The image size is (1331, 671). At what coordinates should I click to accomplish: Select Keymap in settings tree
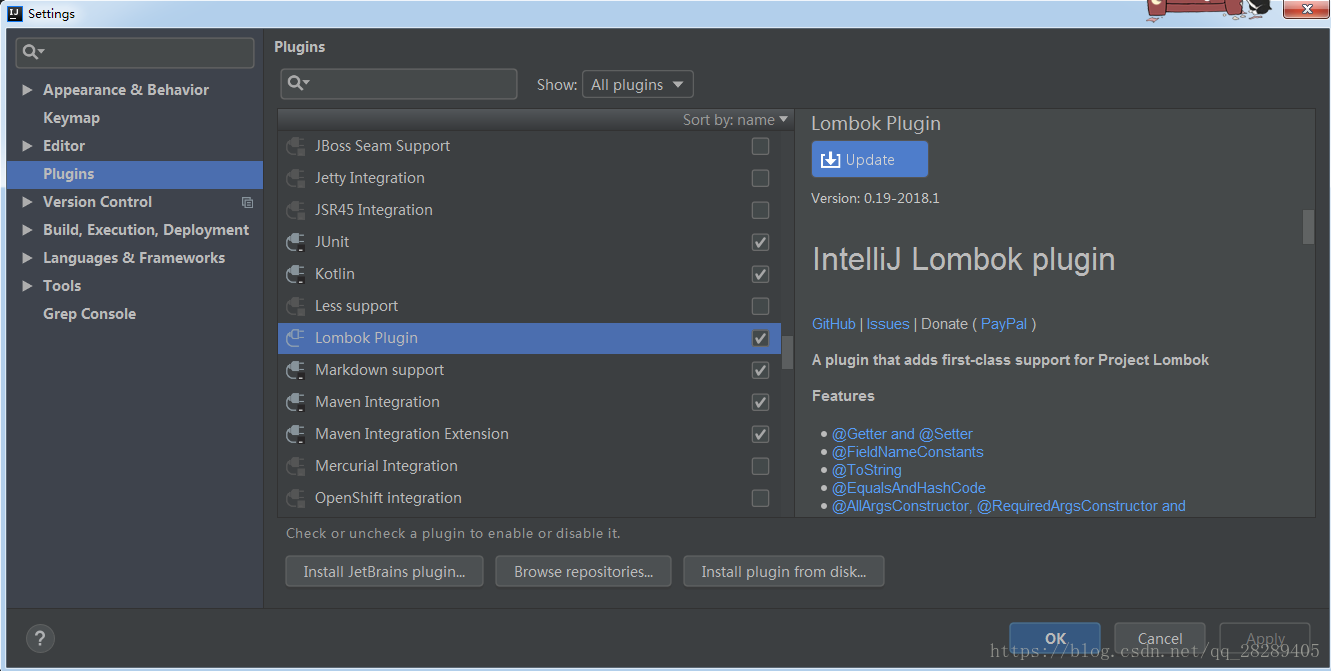(x=71, y=118)
